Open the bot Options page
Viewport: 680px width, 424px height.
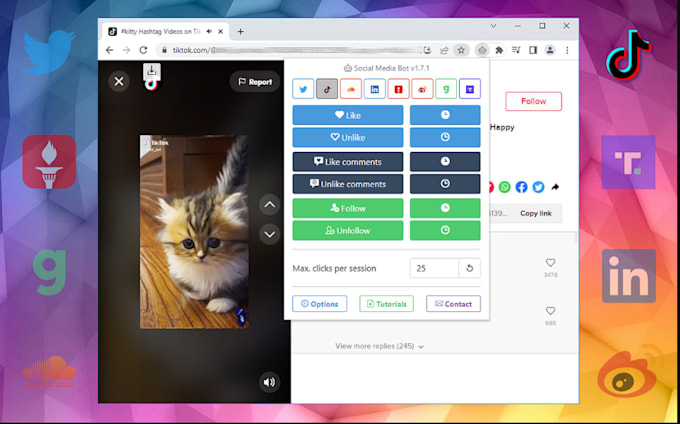click(x=320, y=304)
